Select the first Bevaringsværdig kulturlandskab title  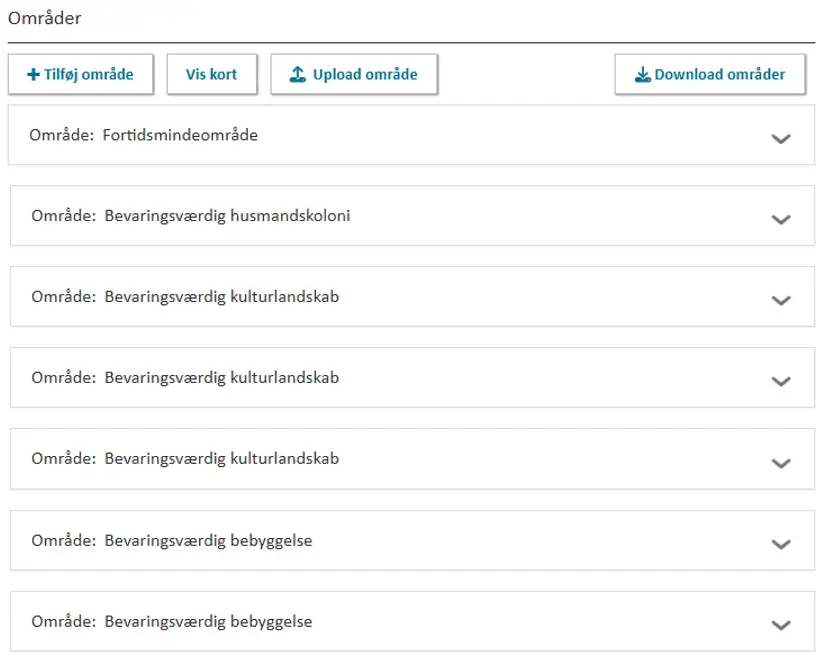(x=221, y=296)
